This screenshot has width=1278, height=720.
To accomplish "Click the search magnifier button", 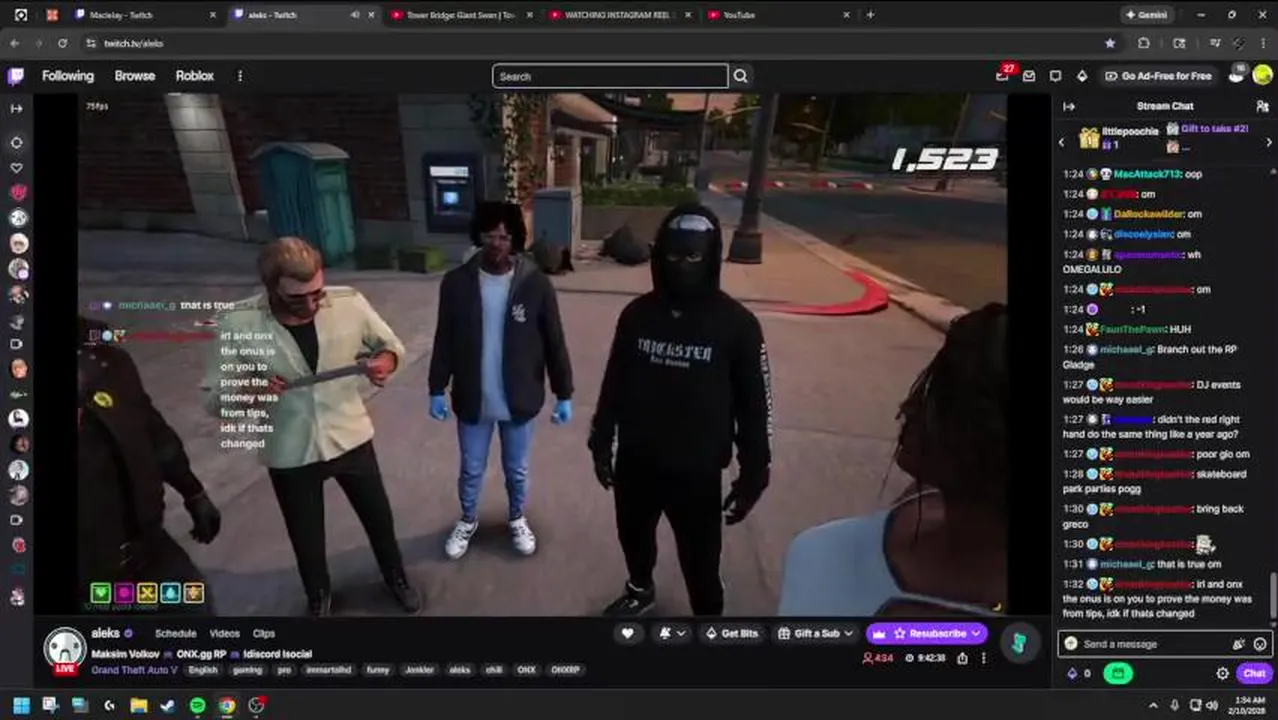I will (740, 76).
